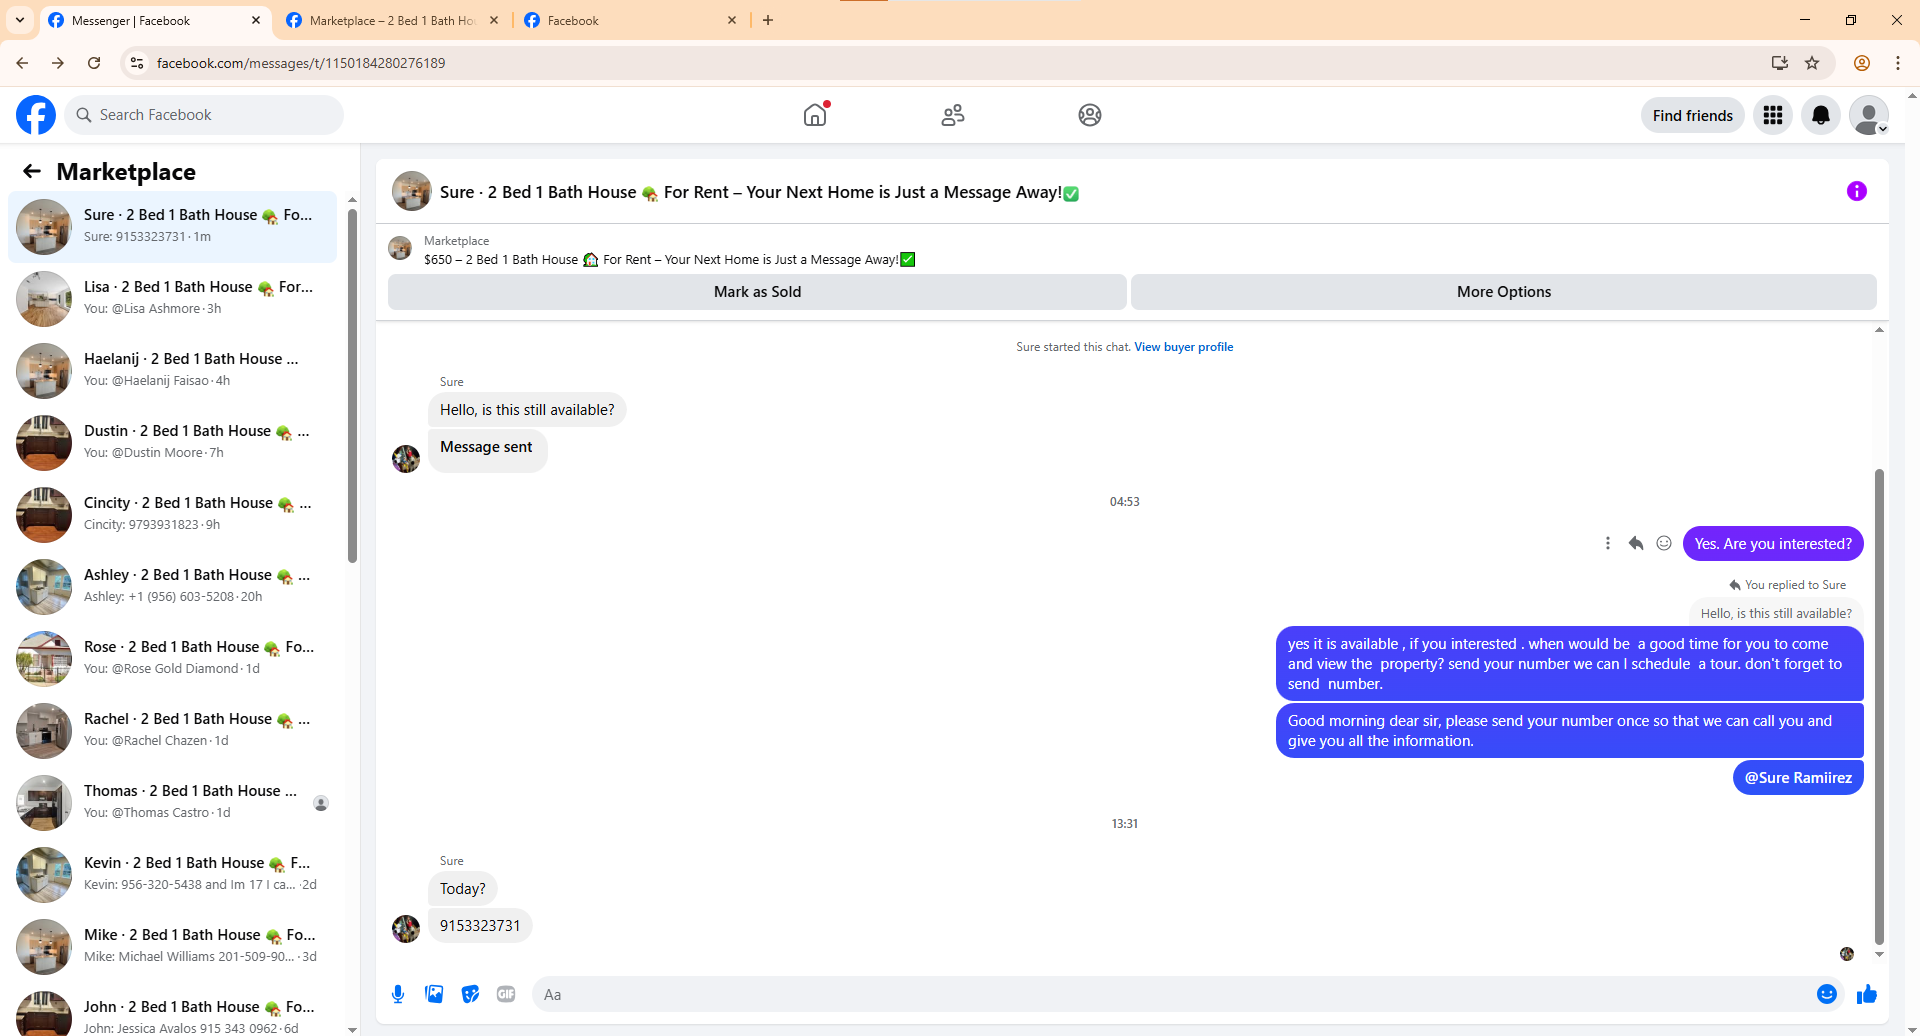Screen dimensions: 1920x1036
Task: Click the browser forward arrow
Action: point(58,63)
